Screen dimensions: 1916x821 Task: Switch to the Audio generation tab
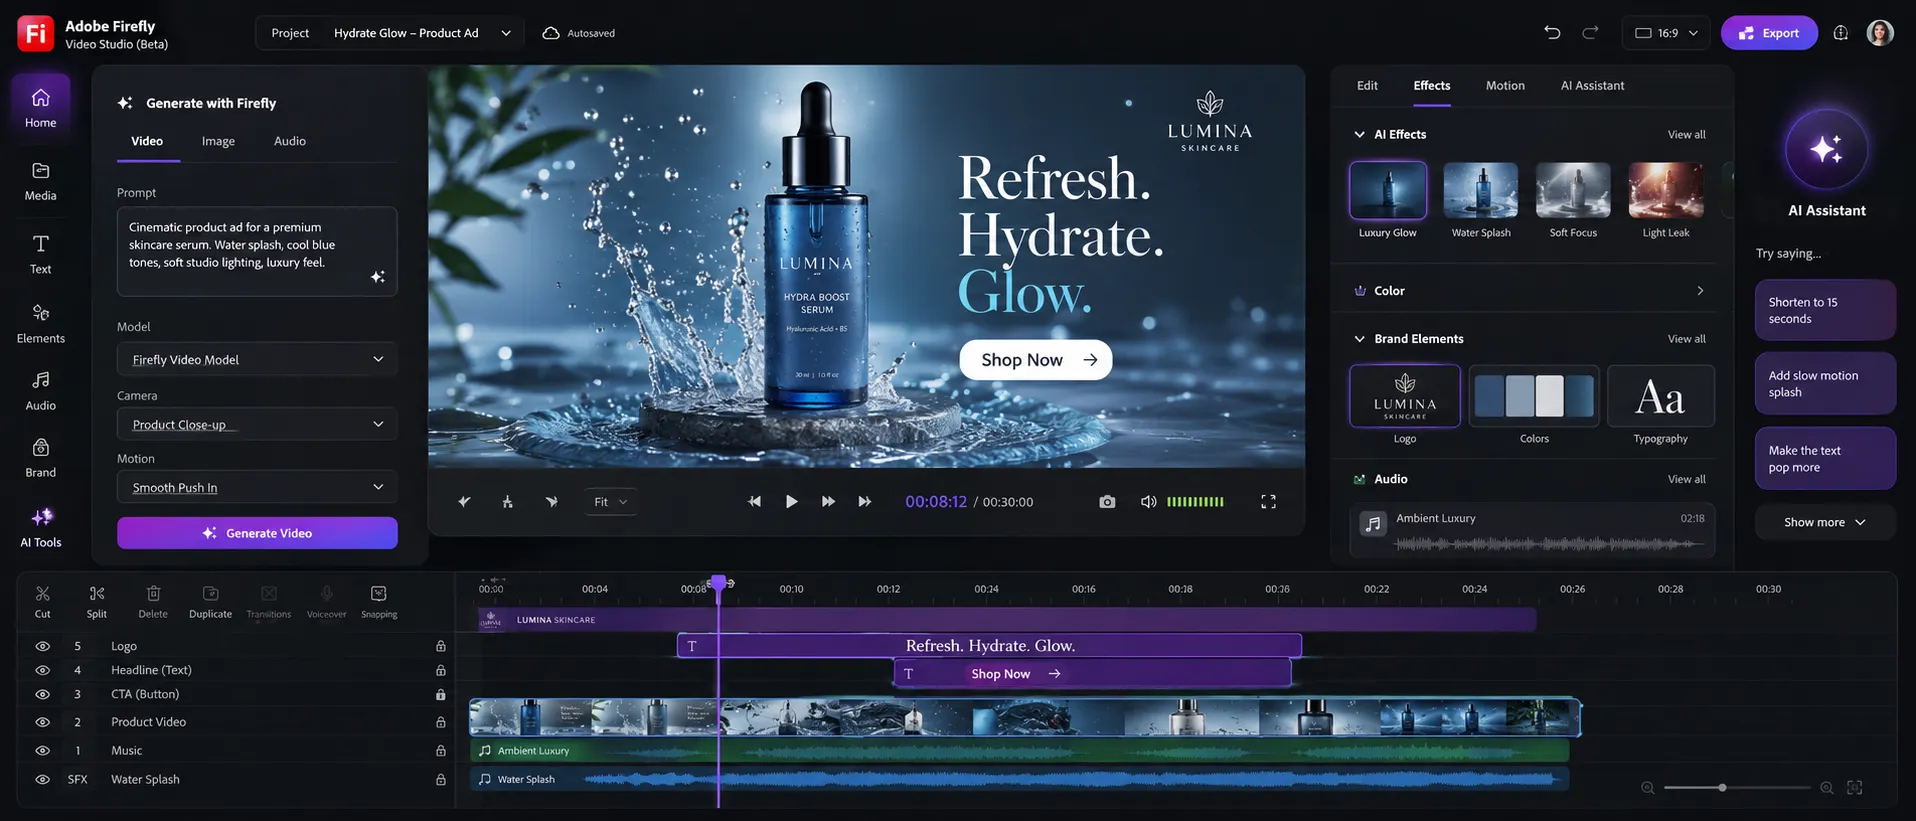pos(290,141)
